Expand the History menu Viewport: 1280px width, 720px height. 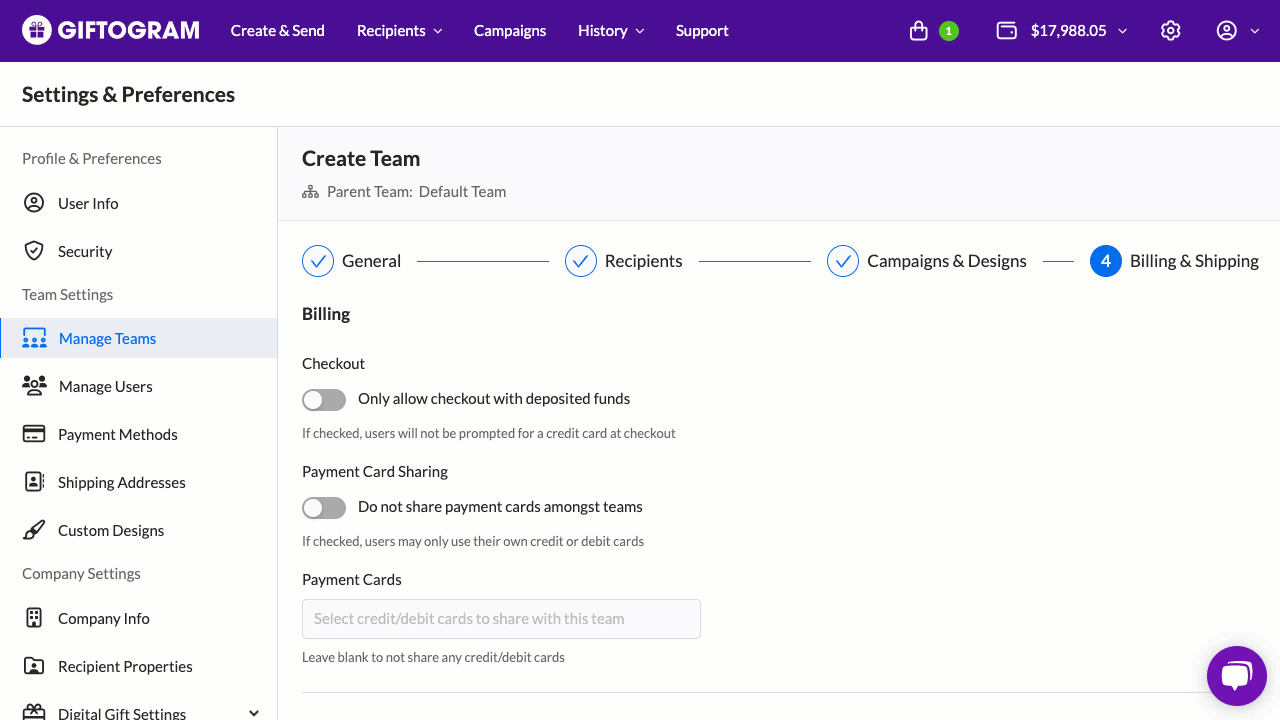pyautogui.click(x=611, y=31)
